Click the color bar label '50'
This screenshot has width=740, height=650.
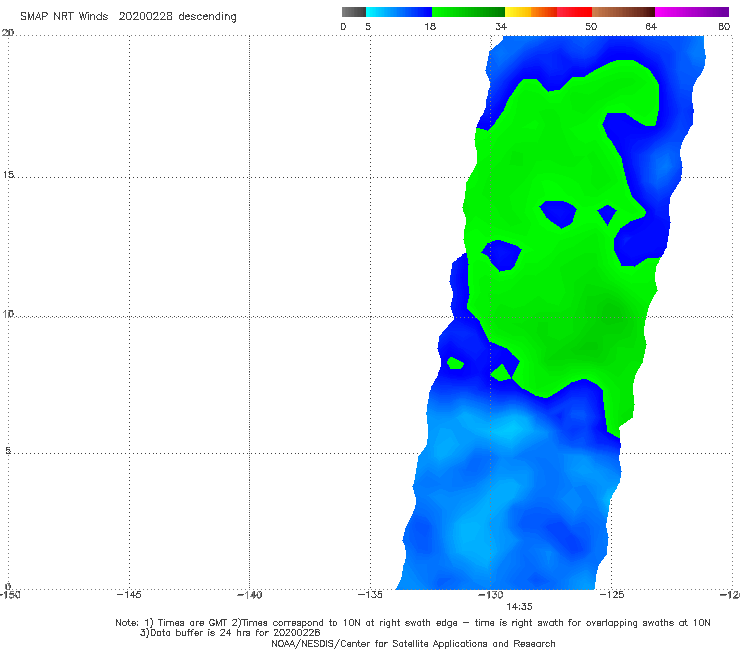591,27
